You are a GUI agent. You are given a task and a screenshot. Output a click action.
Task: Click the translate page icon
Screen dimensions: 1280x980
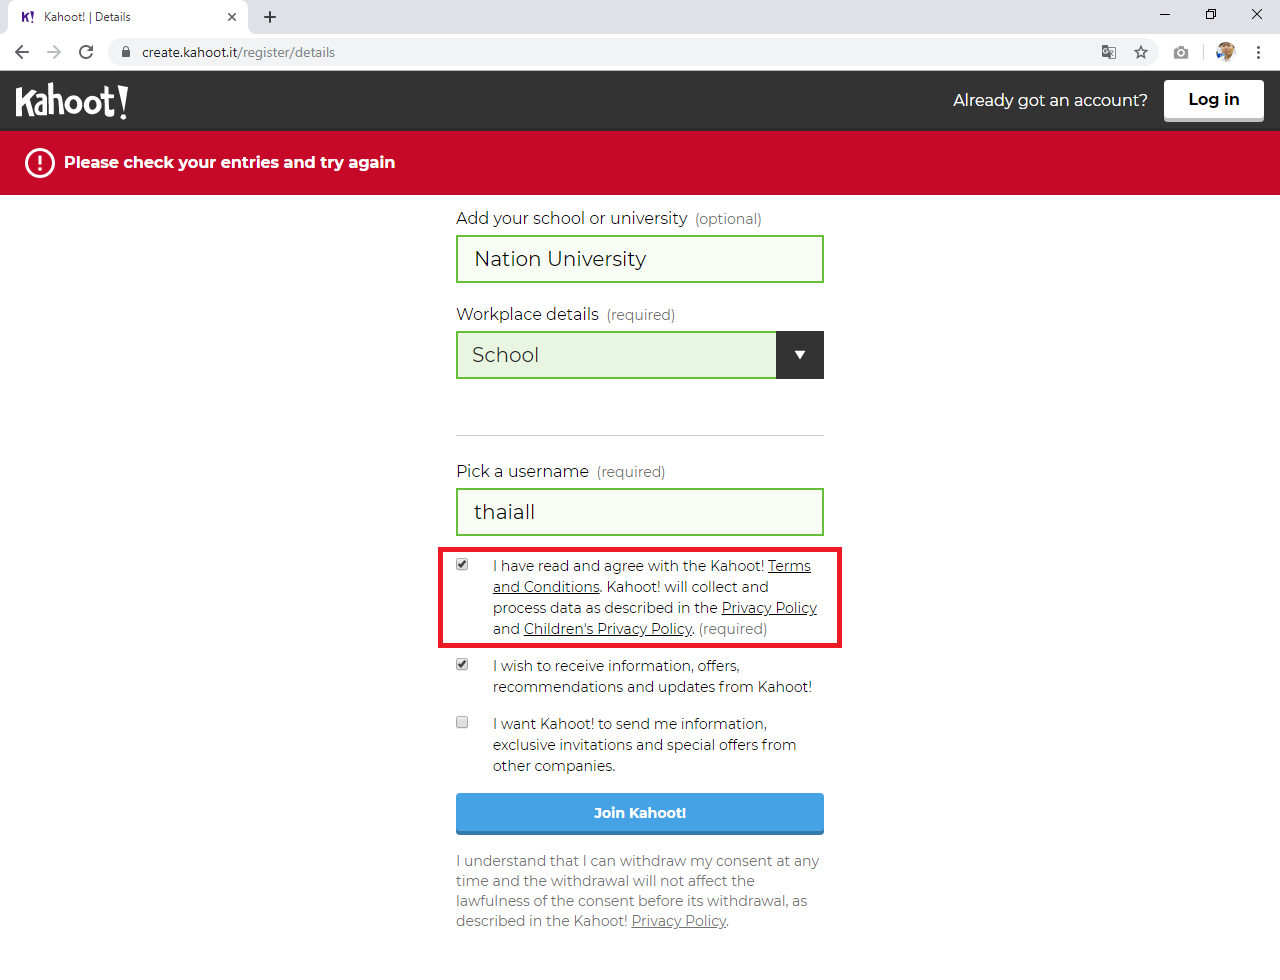tap(1108, 52)
